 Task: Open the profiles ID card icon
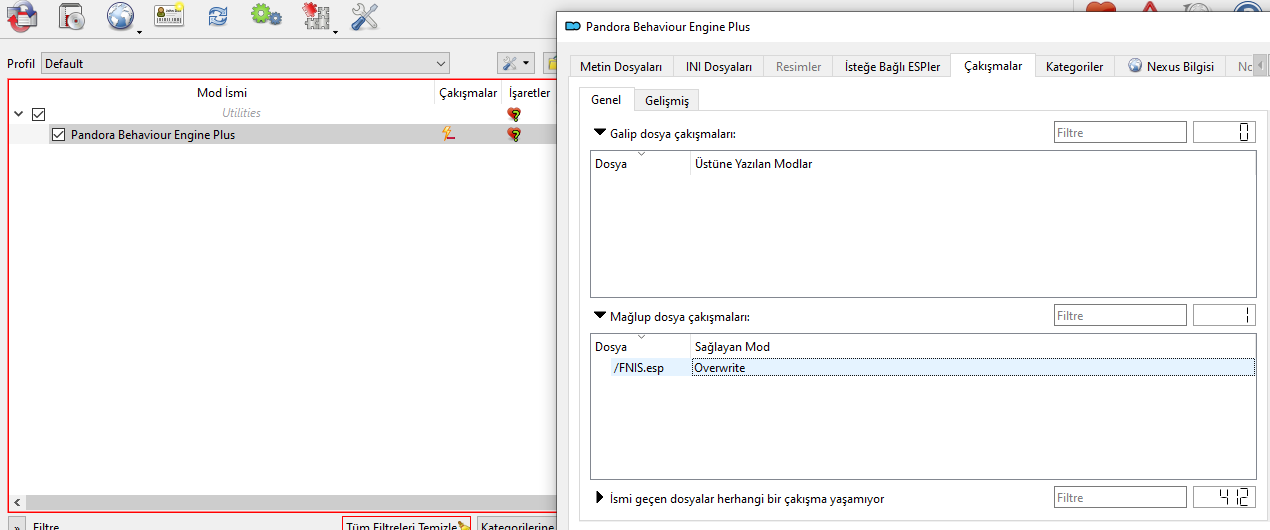169,15
